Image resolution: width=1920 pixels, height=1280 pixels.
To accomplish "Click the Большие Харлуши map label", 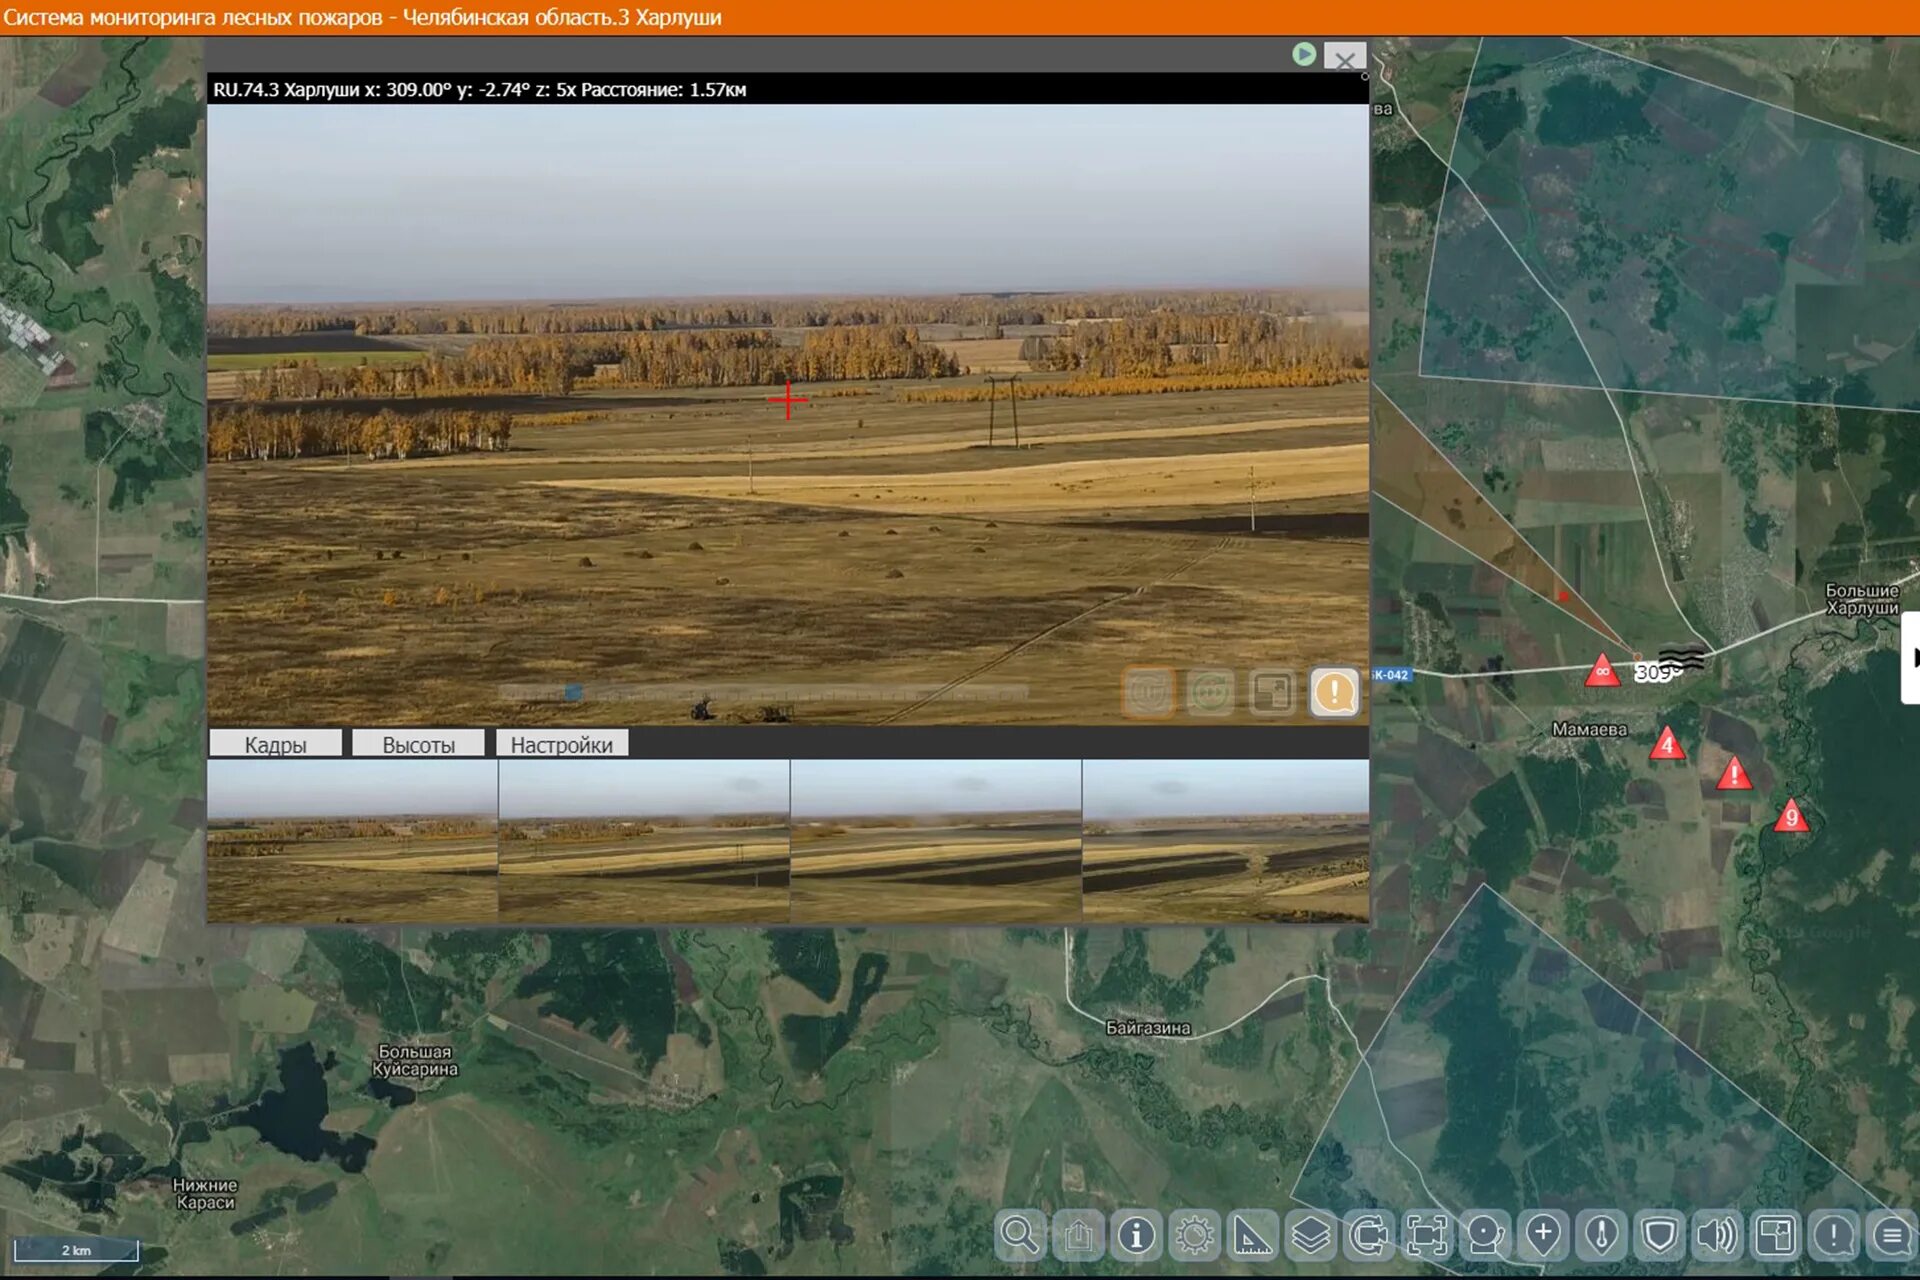I will [x=1862, y=599].
